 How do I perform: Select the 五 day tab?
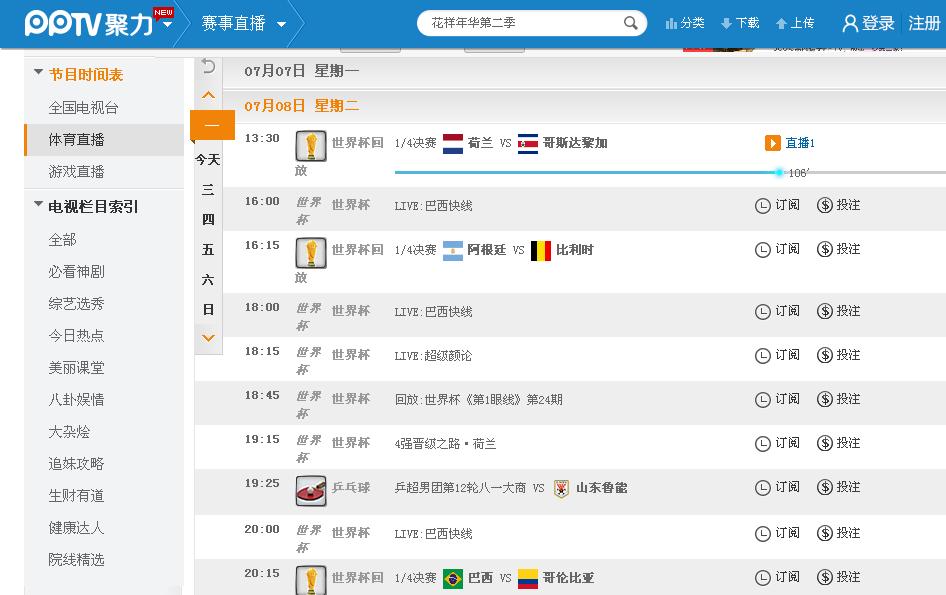click(x=208, y=249)
